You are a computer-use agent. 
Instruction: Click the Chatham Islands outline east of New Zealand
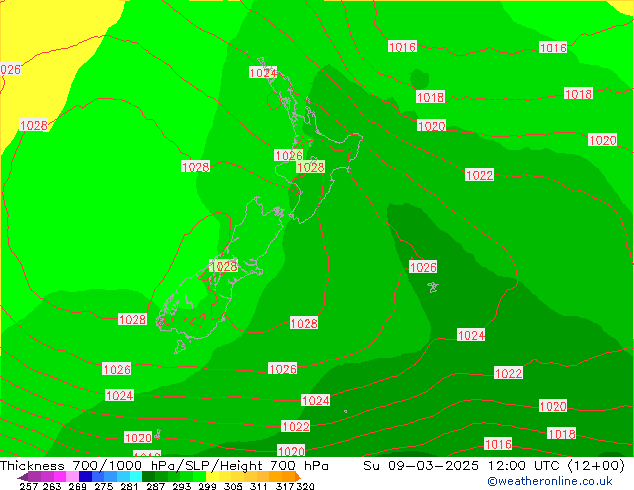(x=433, y=287)
